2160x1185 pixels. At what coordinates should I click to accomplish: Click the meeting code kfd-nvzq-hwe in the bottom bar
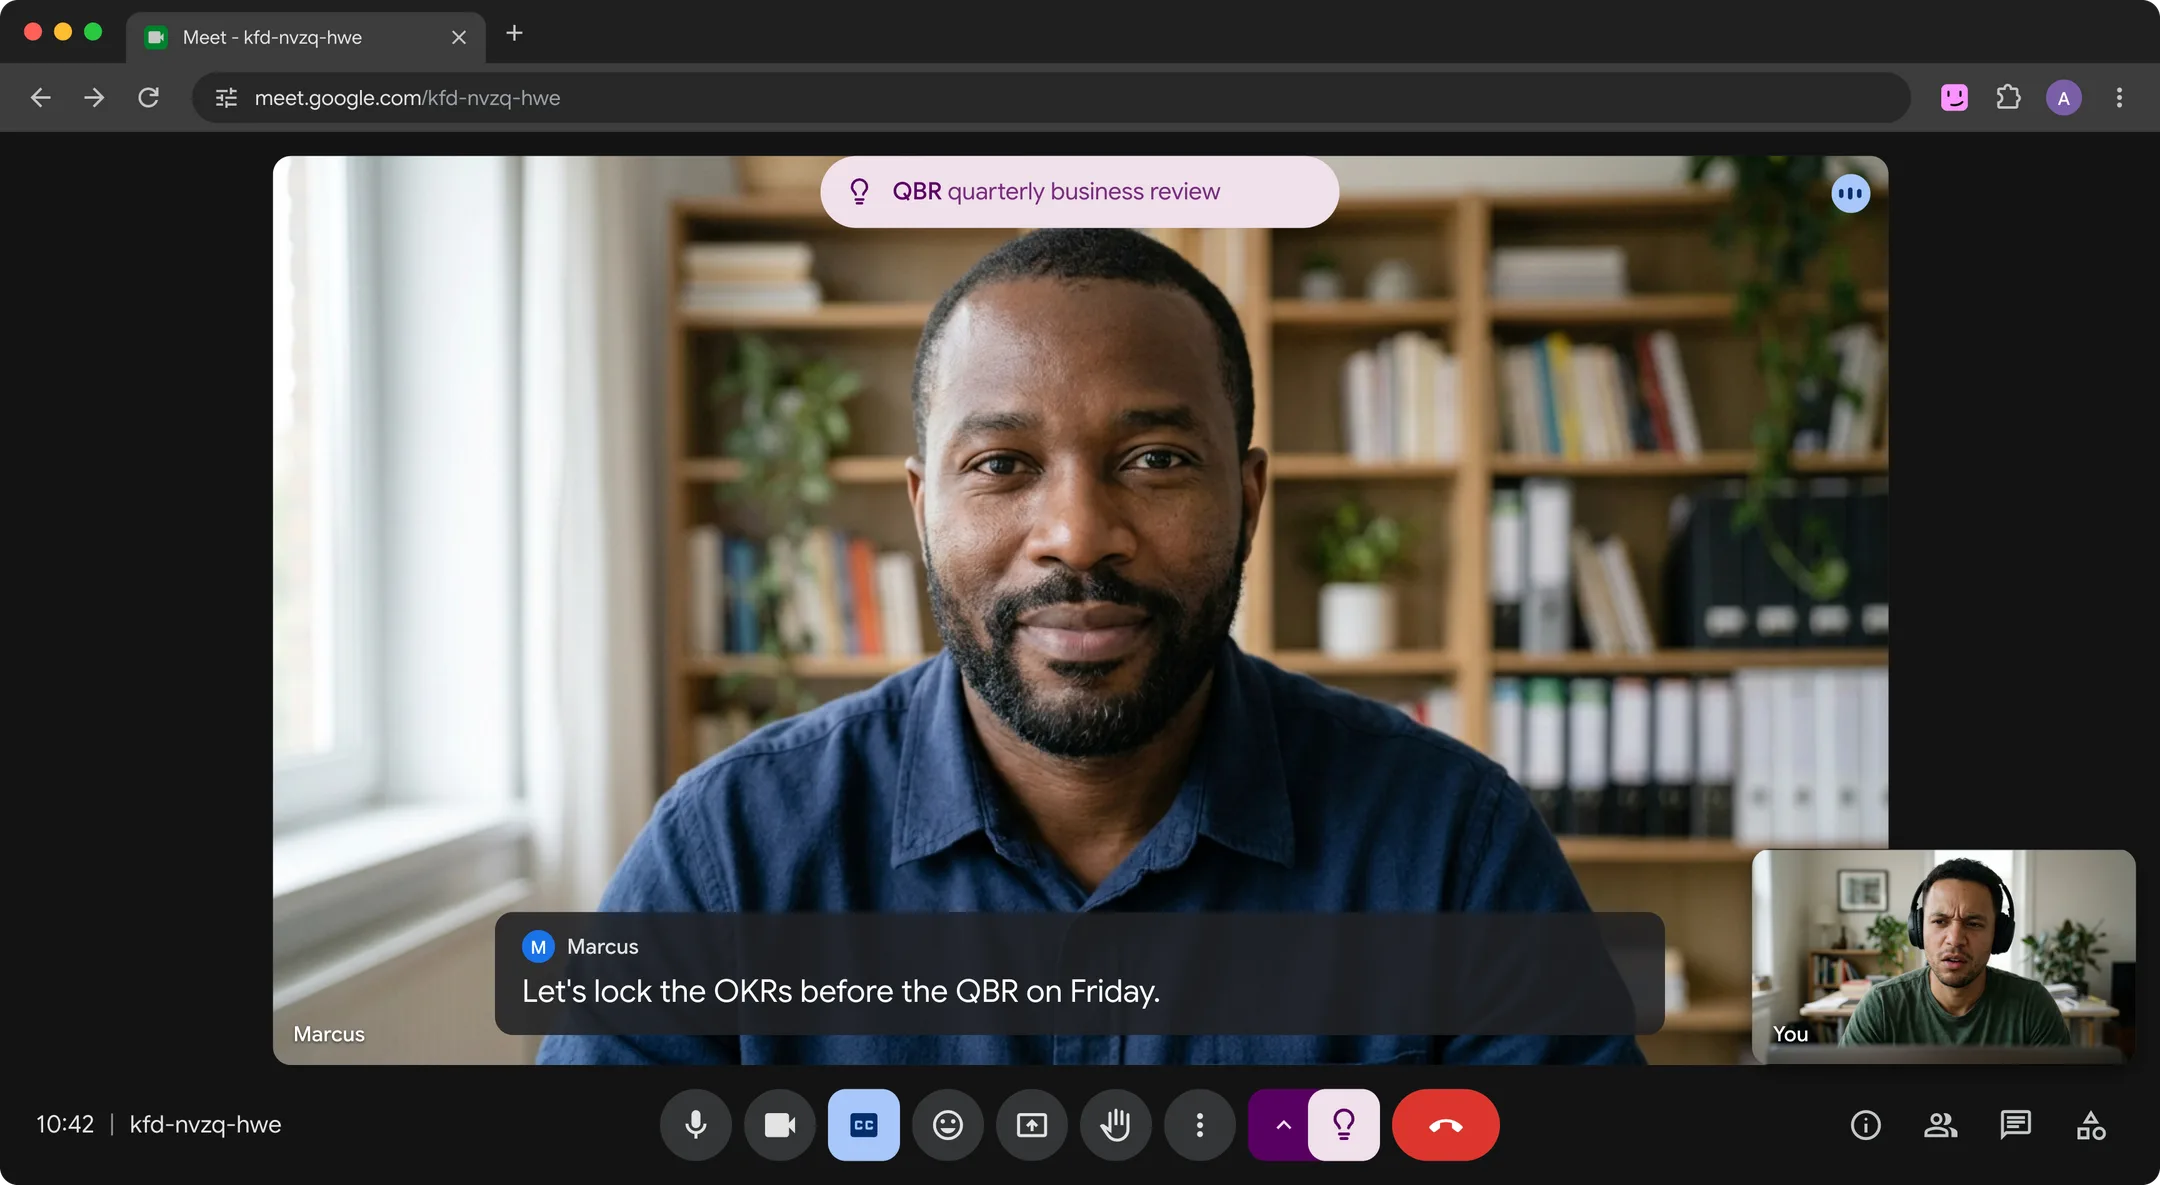(206, 1124)
